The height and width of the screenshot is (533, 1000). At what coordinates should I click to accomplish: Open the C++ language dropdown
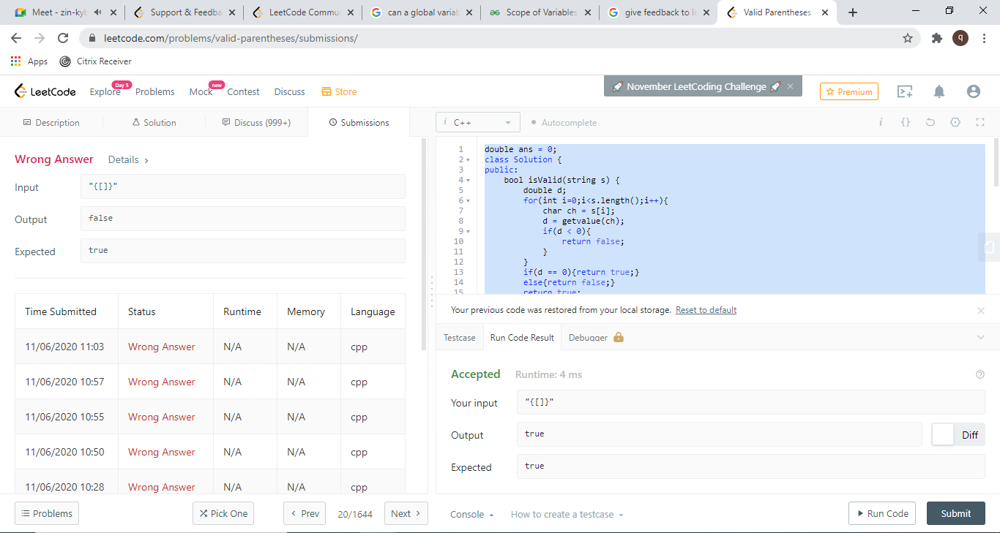coord(478,123)
